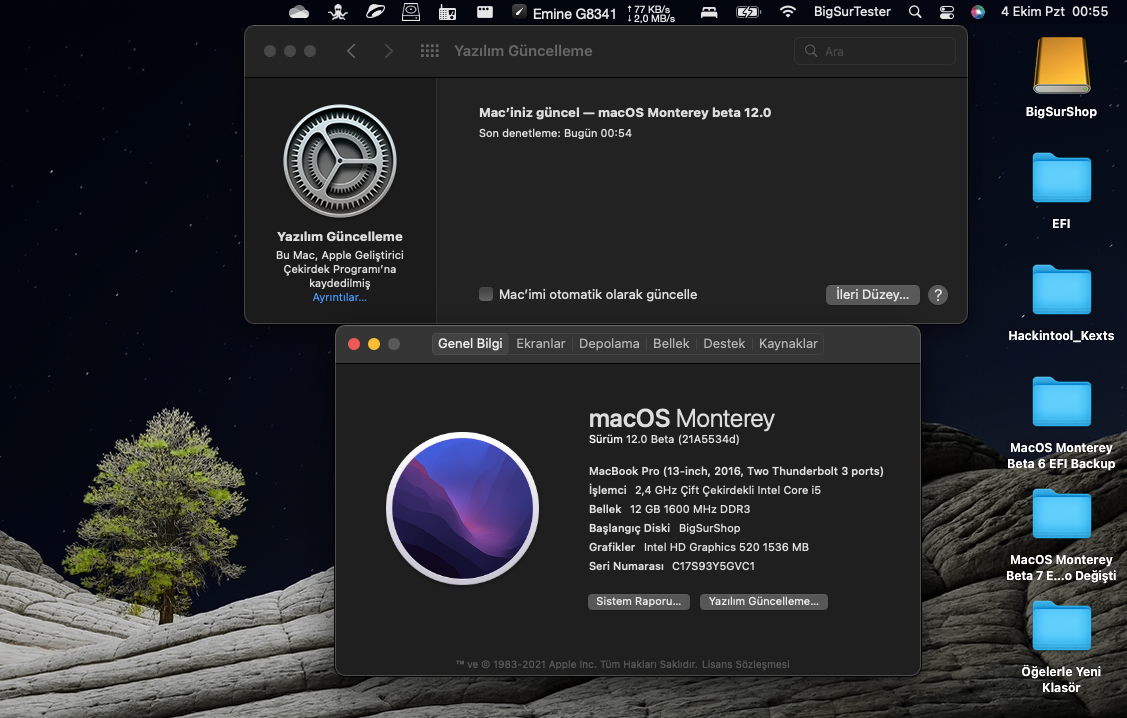This screenshot has width=1127, height=718.
Task: Click the back arrow in Yazılım Güncelleme toolbar
Action: (x=351, y=51)
